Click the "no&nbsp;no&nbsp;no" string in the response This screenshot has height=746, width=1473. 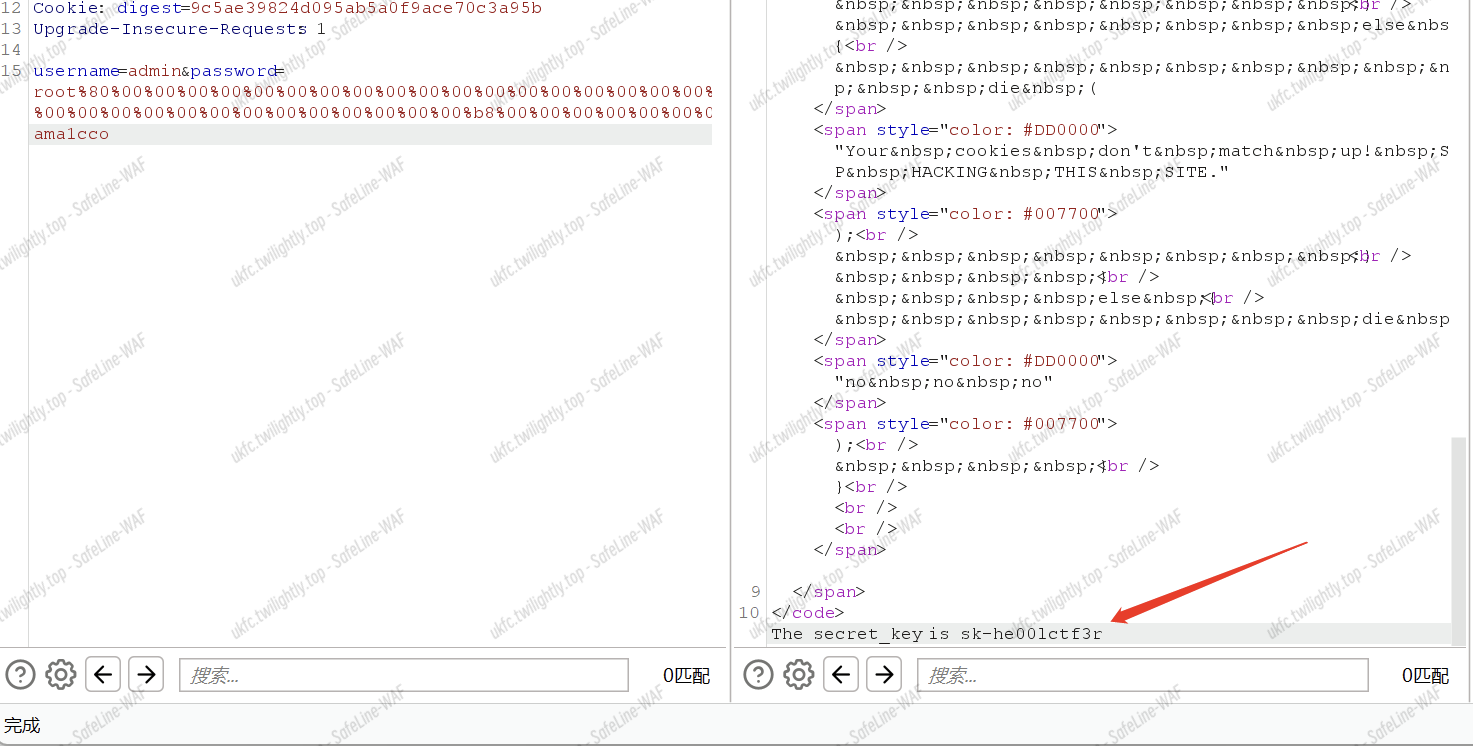point(948,382)
